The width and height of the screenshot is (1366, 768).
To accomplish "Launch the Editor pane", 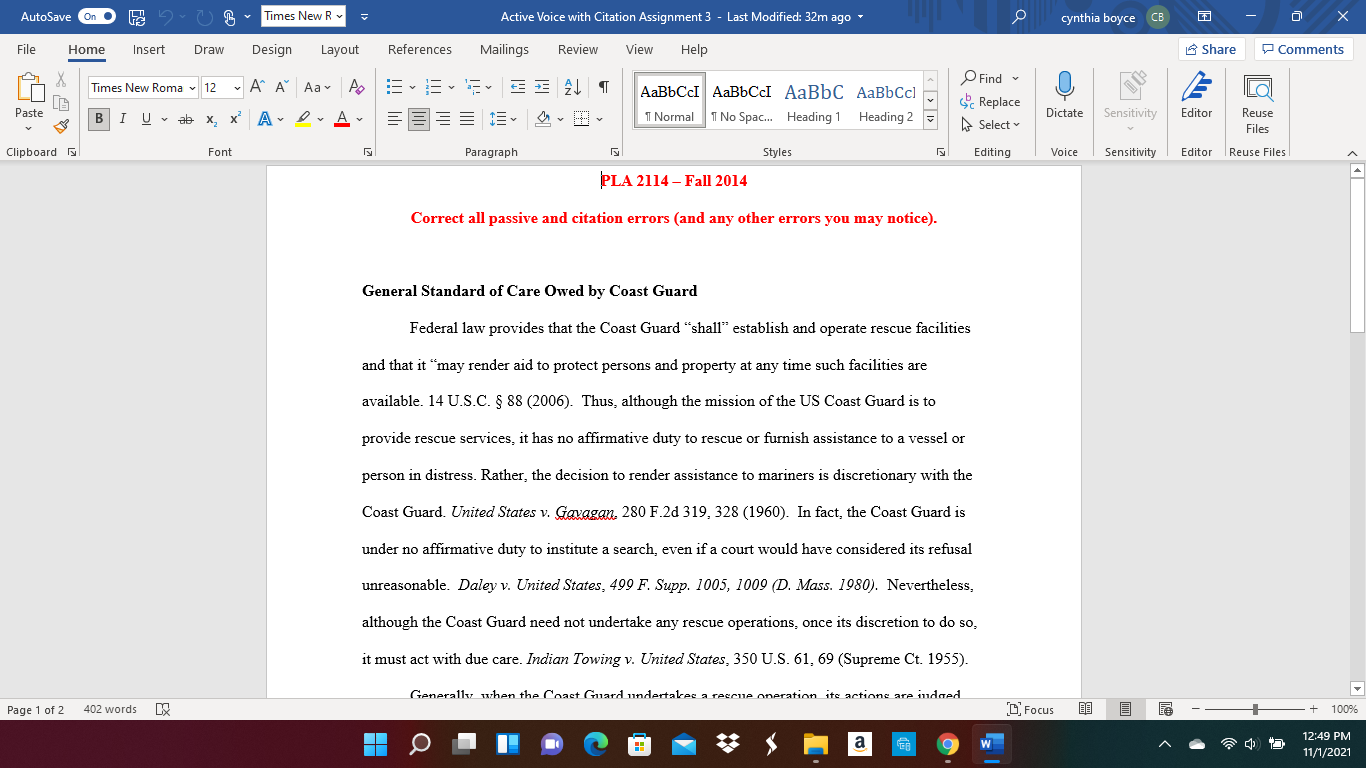I will coord(1196,97).
